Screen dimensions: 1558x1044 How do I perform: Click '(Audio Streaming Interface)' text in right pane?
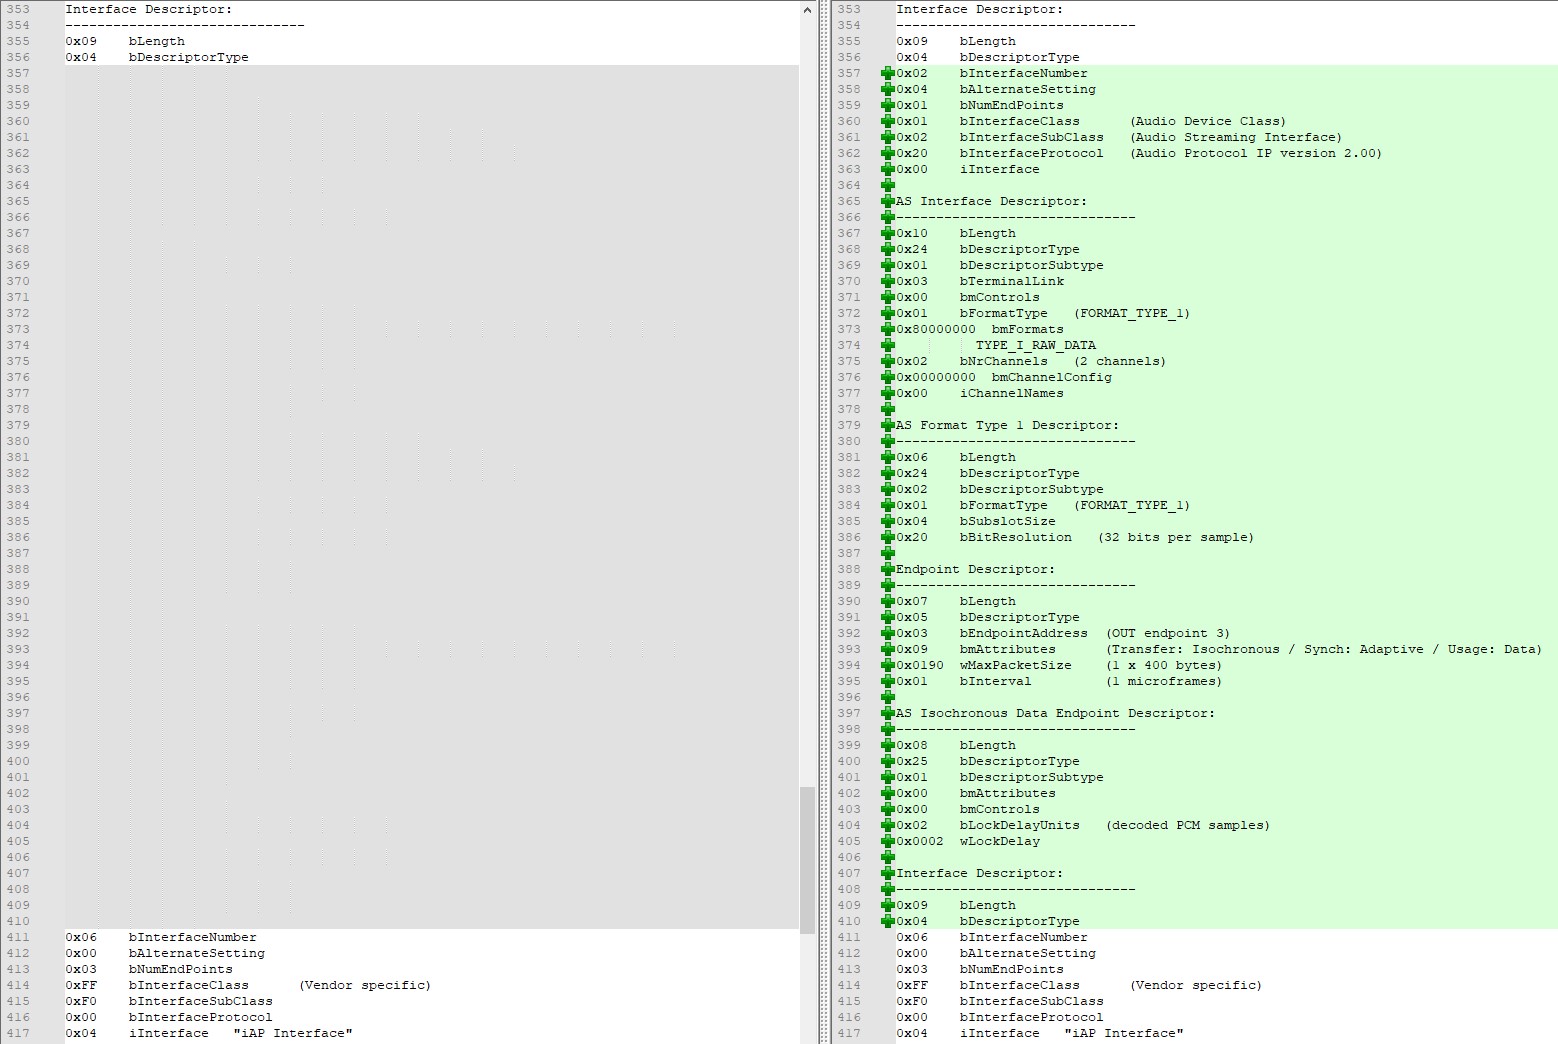pyautogui.click(x=1236, y=137)
